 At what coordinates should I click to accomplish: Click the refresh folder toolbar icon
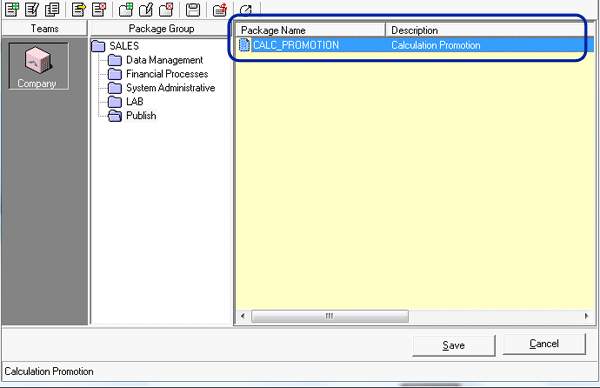point(220,10)
